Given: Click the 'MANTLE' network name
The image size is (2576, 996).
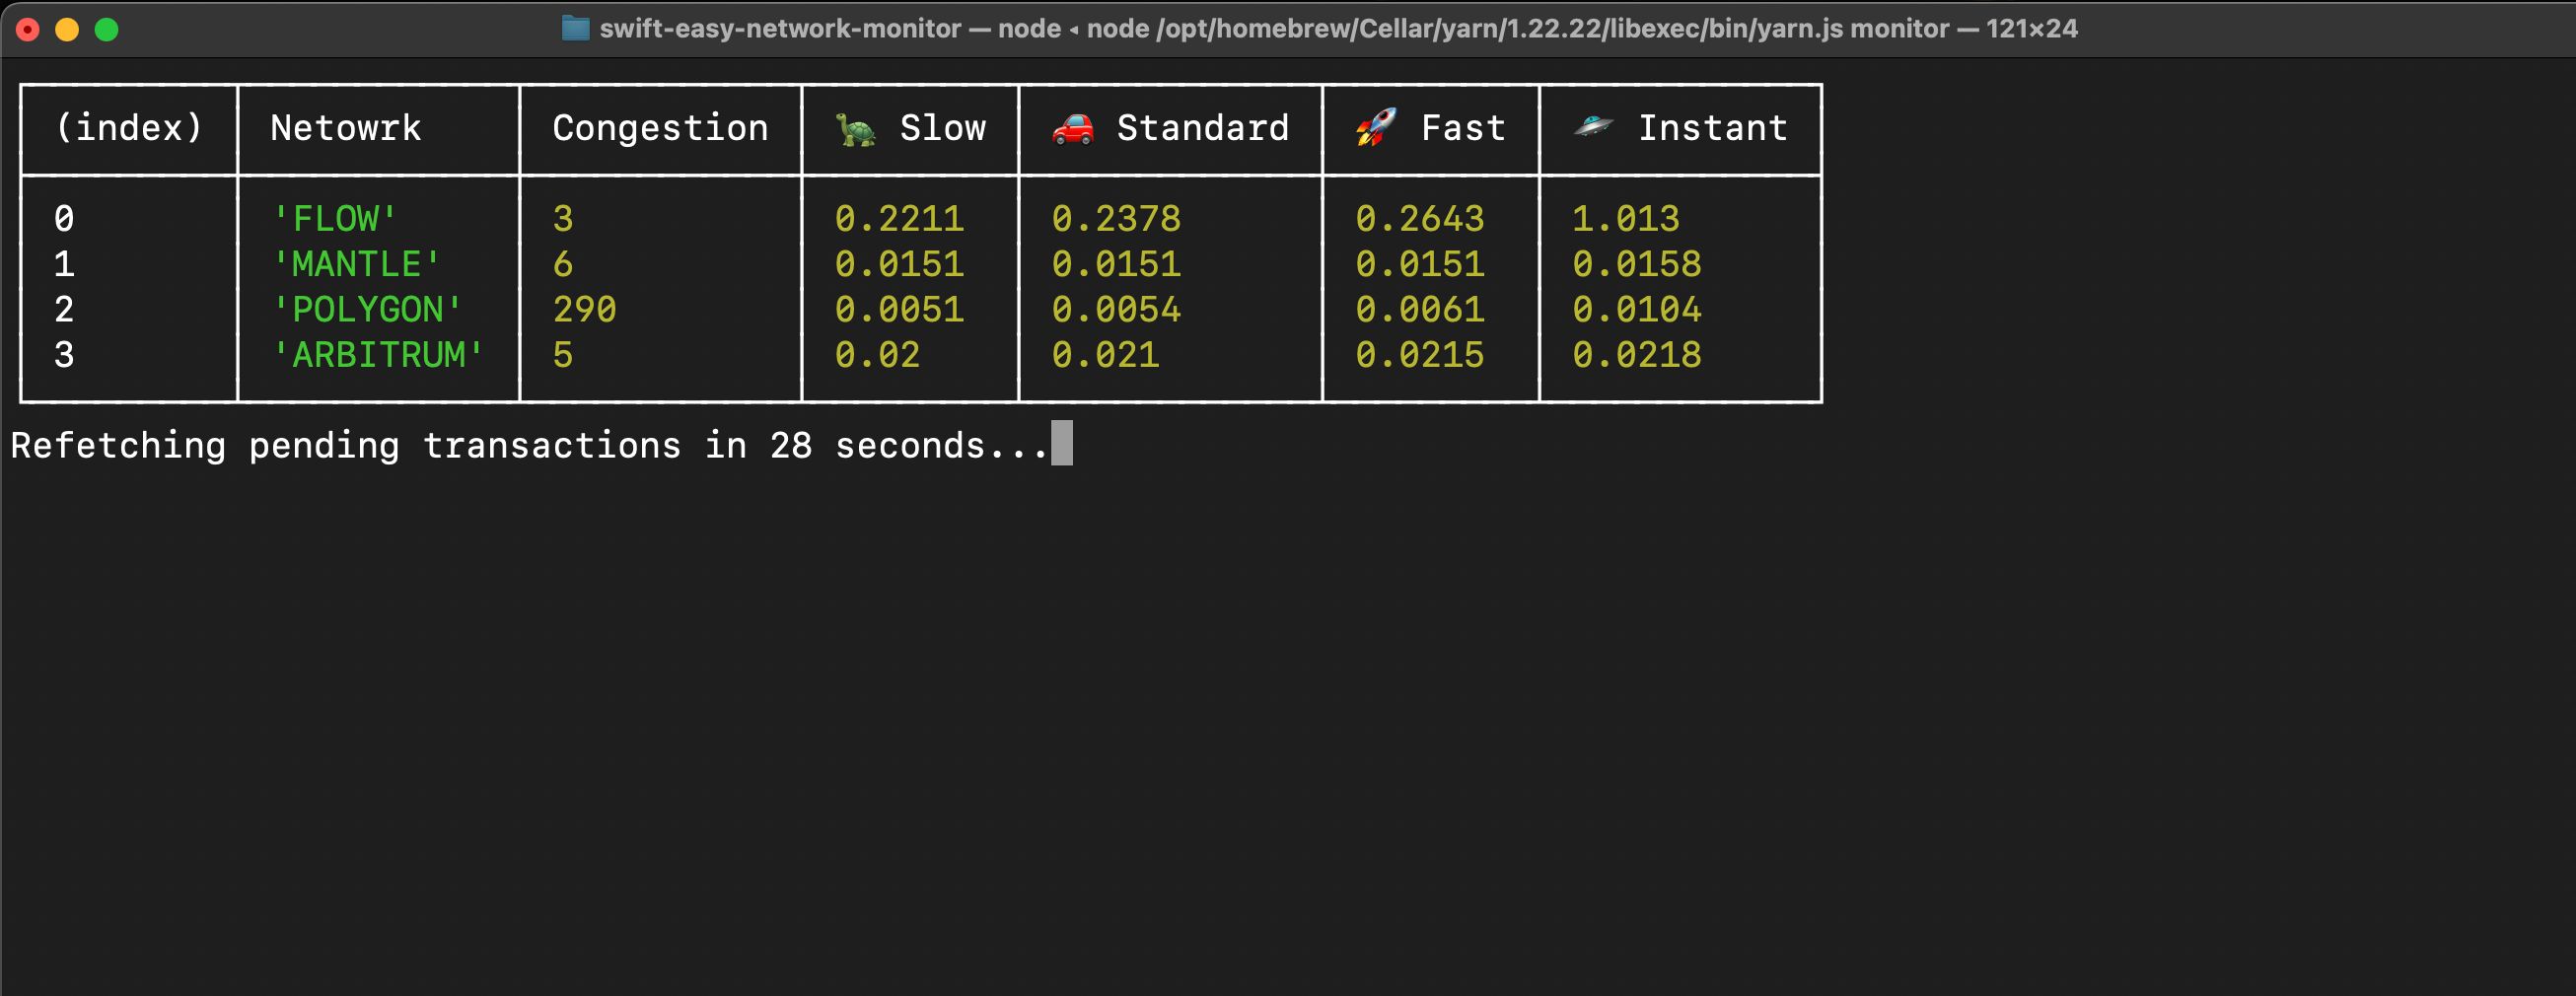Looking at the screenshot, I should pos(357,264).
